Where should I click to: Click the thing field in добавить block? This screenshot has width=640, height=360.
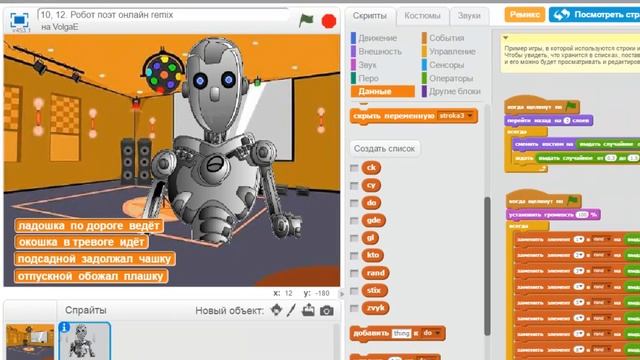click(x=401, y=333)
